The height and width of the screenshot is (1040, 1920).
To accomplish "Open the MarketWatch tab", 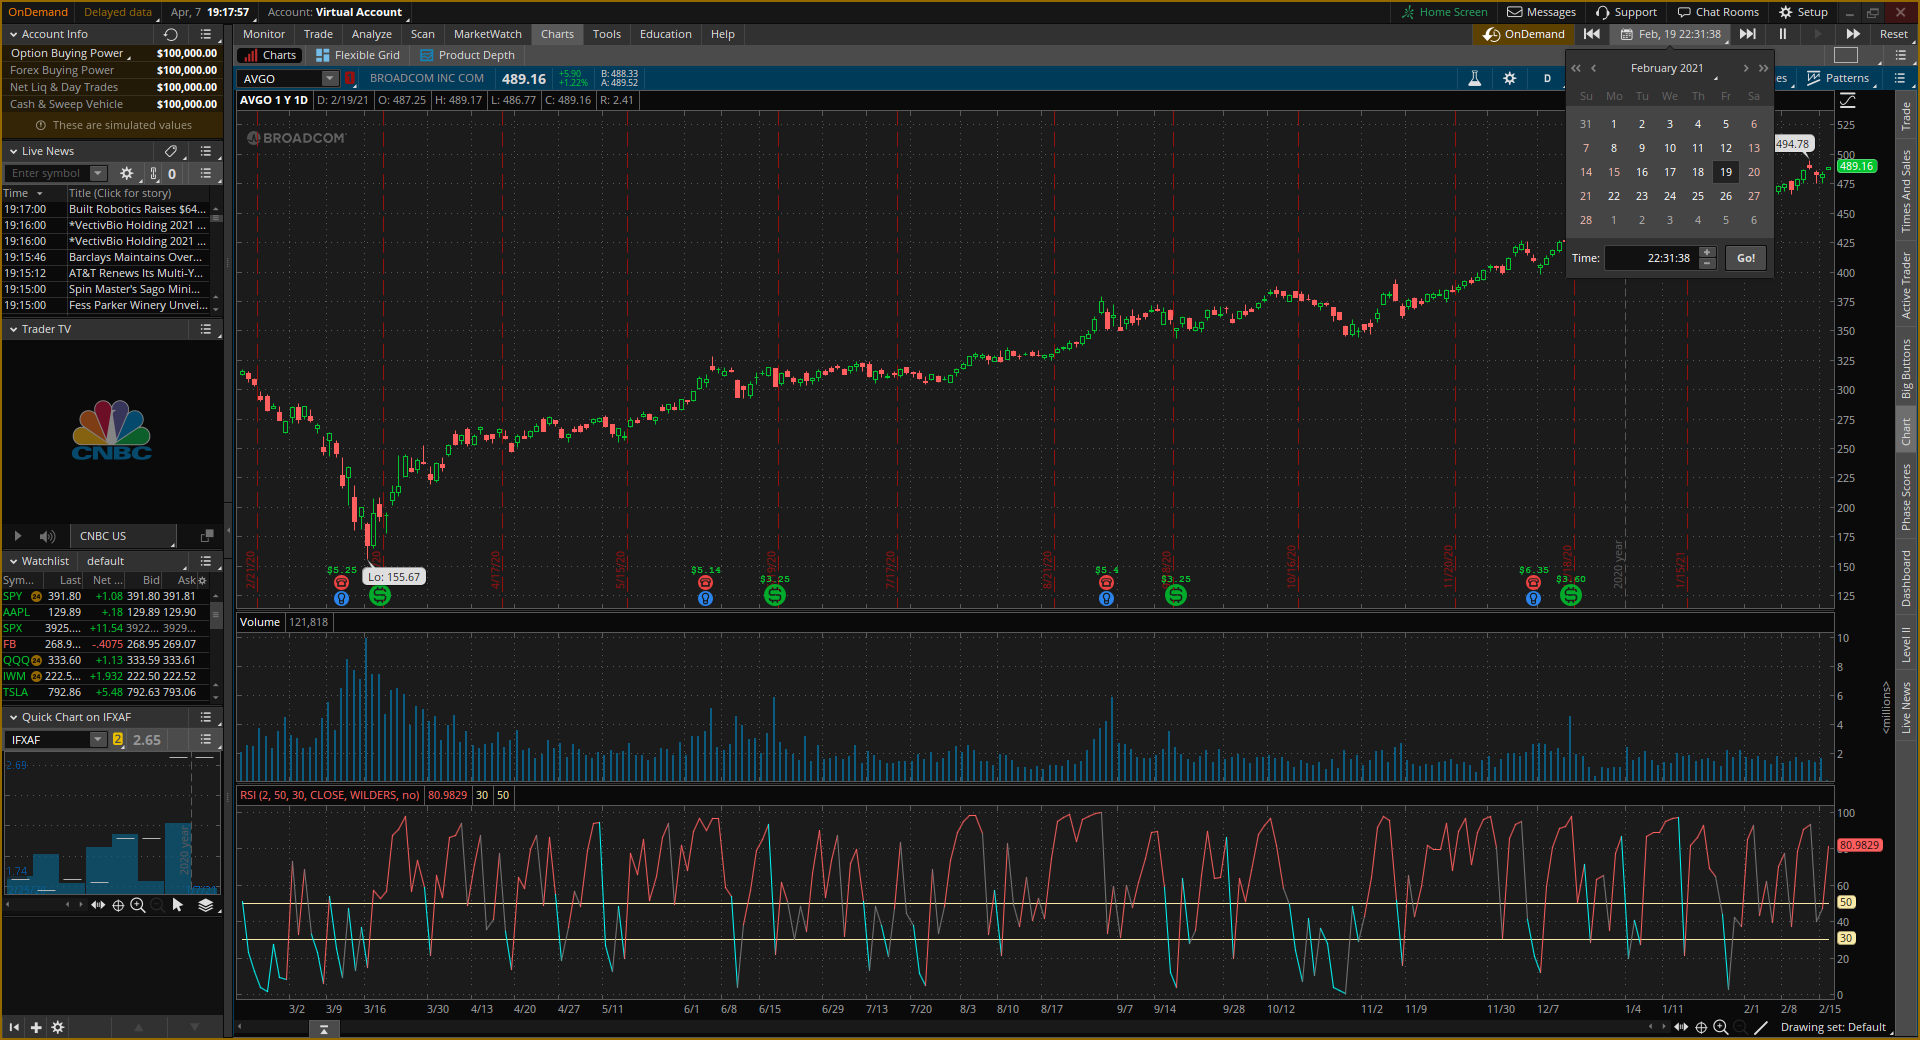I will pos(488,34).
